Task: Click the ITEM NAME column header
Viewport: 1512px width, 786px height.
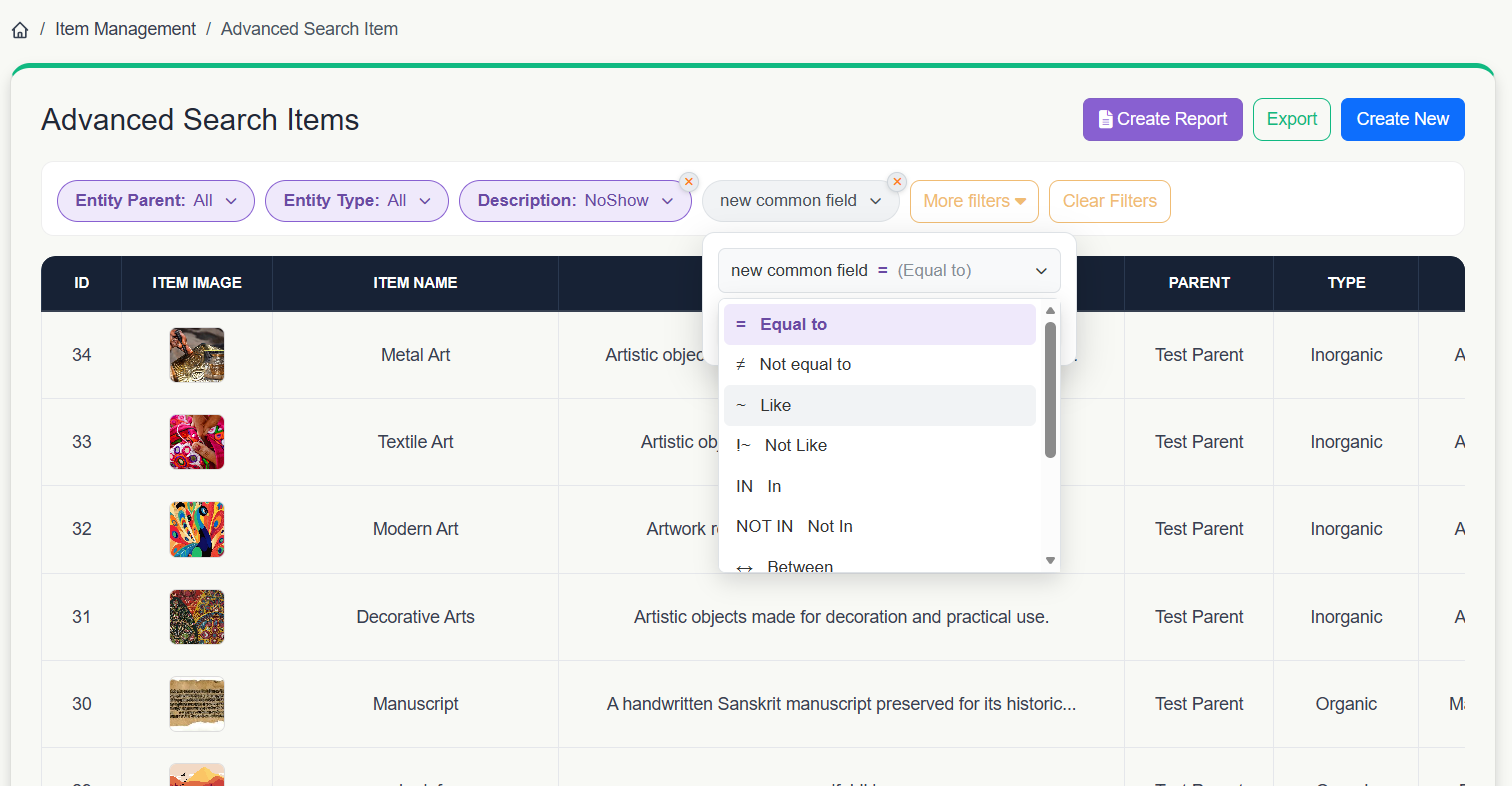Action: point(415,283)
